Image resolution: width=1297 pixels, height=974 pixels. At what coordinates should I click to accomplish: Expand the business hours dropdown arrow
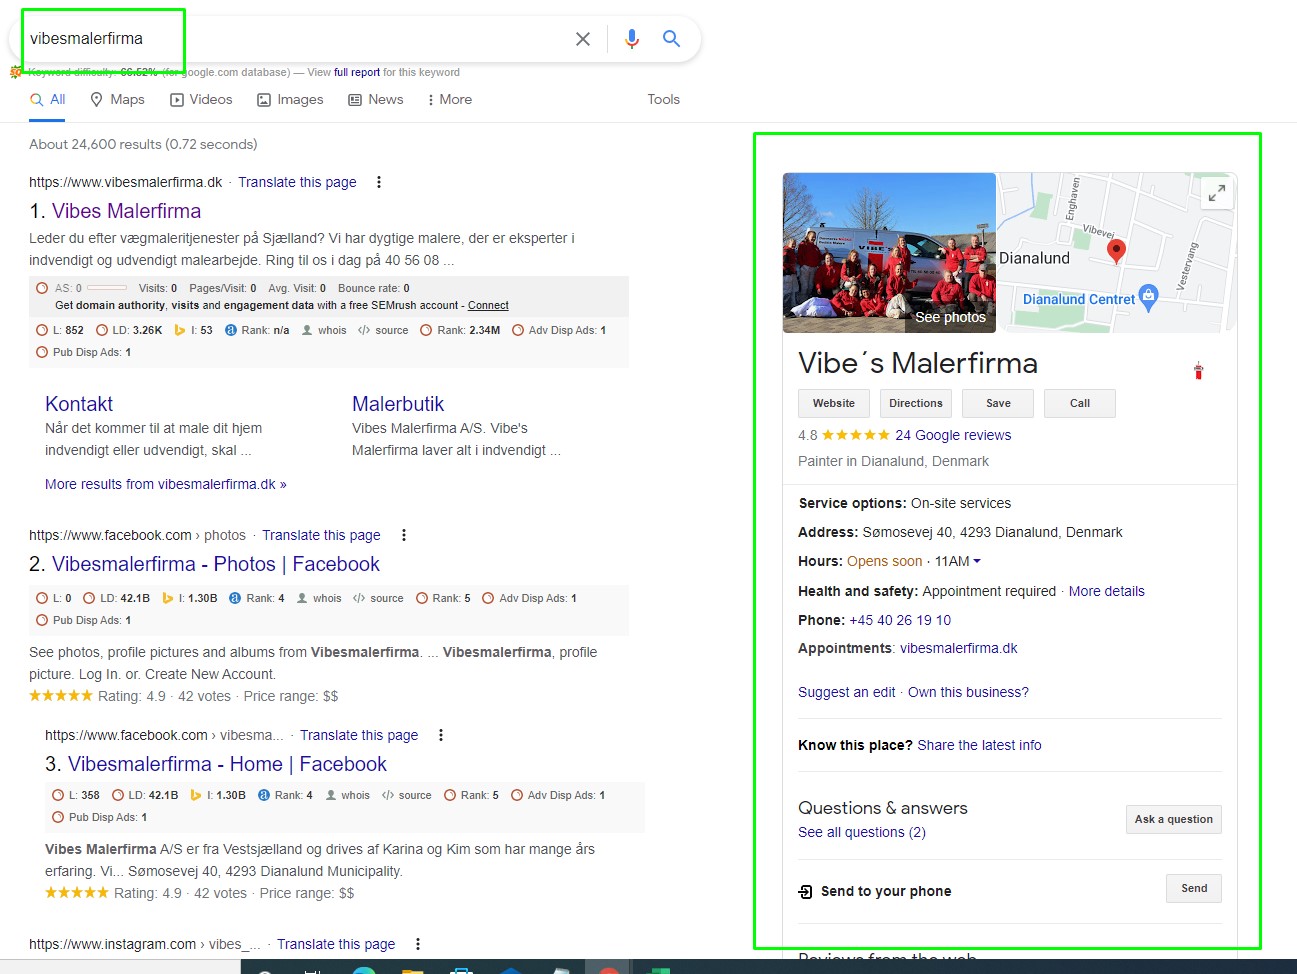pyautogui.click(x=977, y=561)
